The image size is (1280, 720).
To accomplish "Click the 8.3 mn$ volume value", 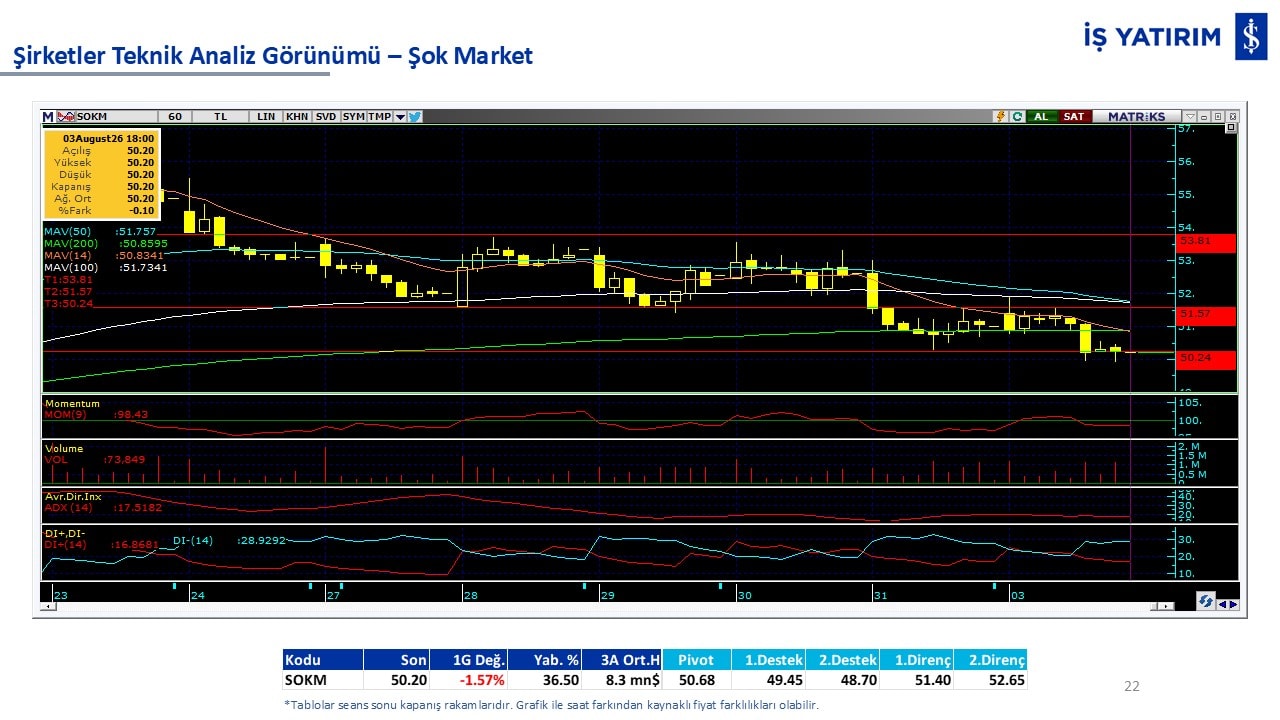I will tap(634, 680).
